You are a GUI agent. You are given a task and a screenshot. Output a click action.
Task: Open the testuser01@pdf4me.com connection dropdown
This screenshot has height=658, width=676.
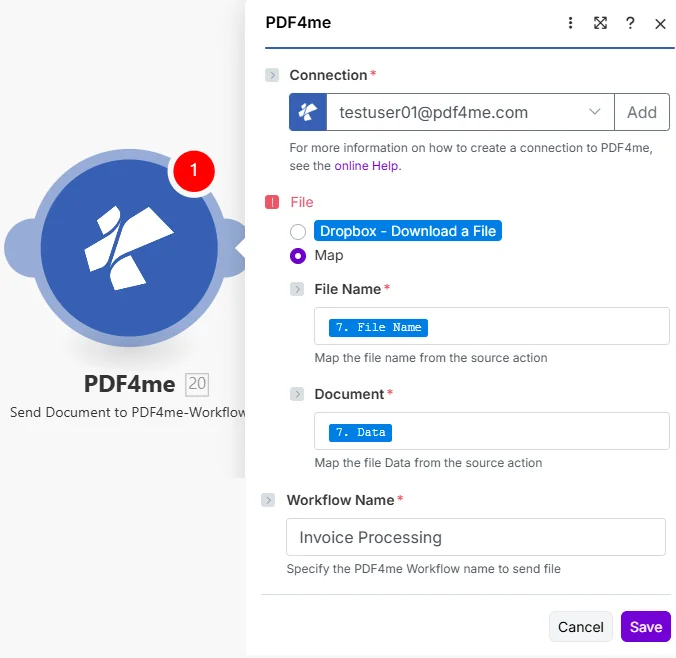pos(470,112)
